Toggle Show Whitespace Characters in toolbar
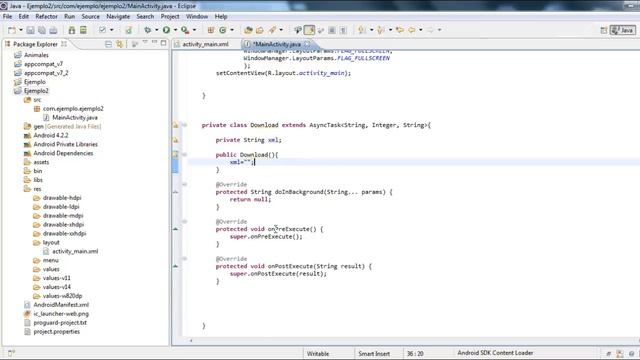Screen dimensions: 640x360 click(x=343, y=30)
